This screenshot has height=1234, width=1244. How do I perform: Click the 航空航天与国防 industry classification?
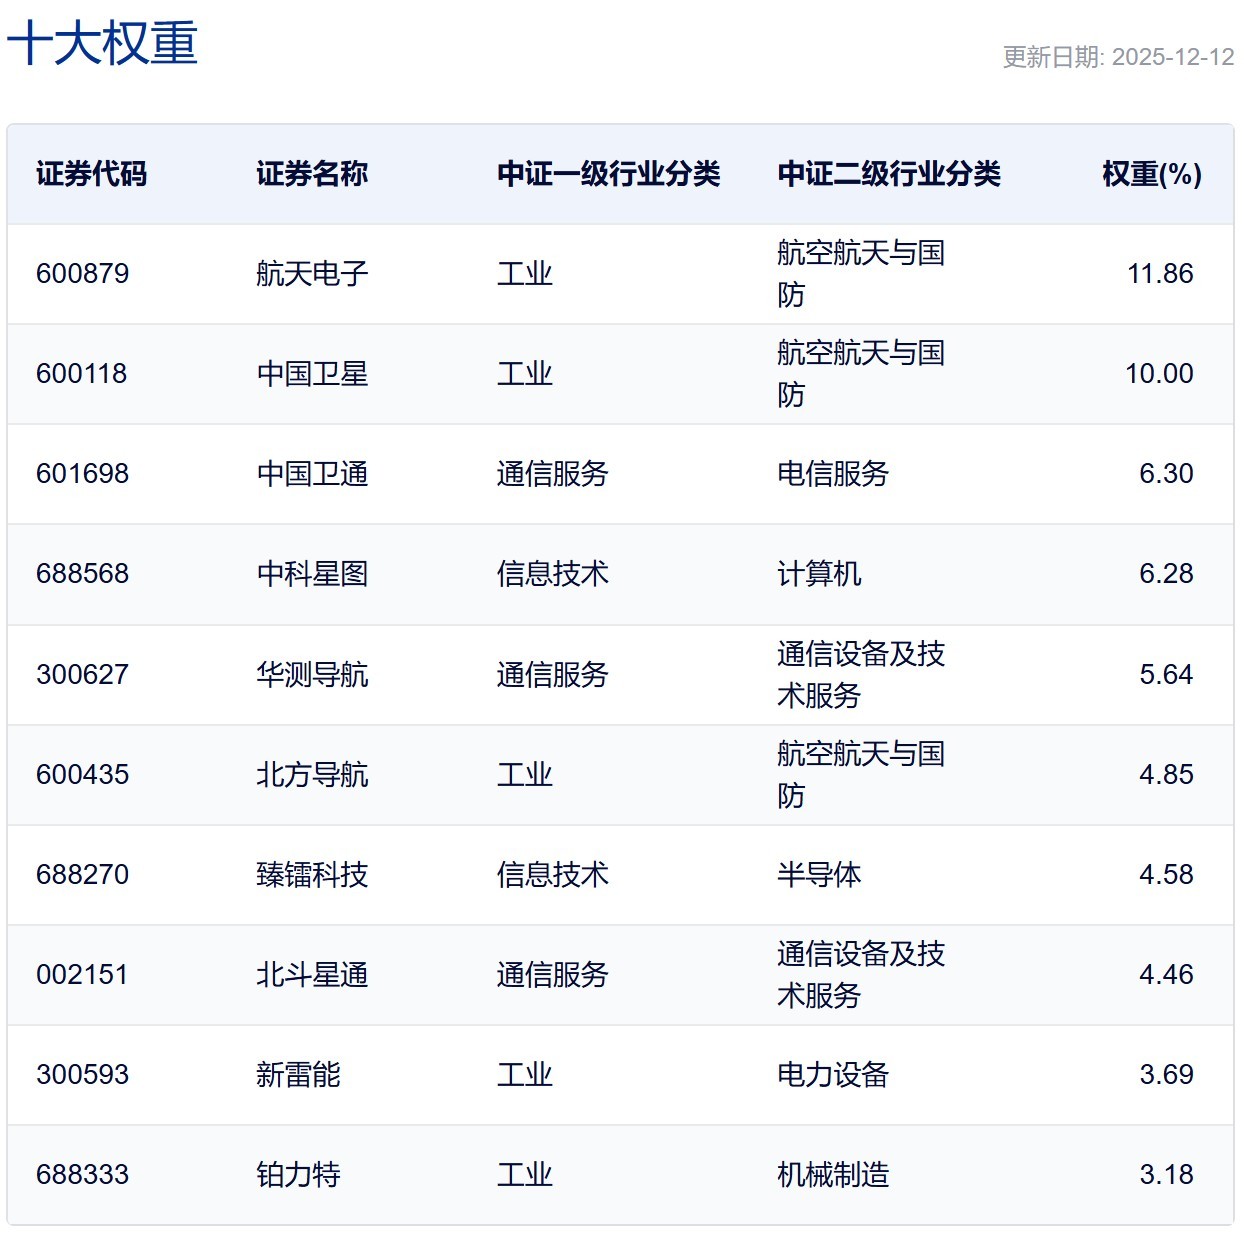coord(862,274)
